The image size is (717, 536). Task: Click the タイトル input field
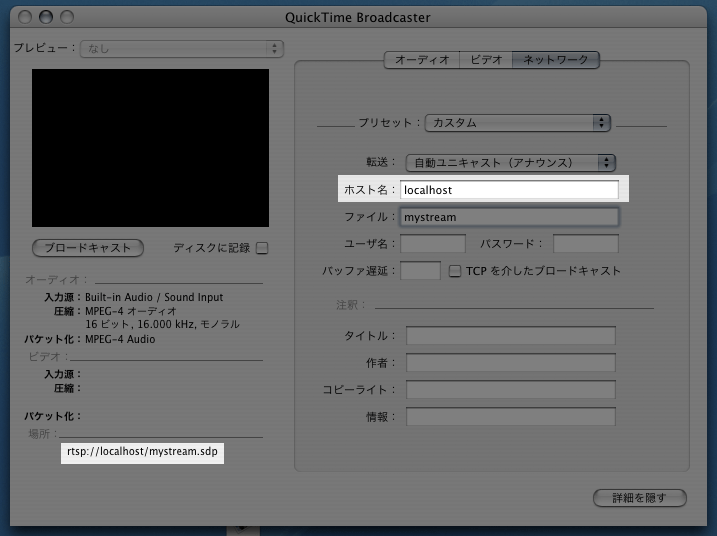[x=511, y=335]
